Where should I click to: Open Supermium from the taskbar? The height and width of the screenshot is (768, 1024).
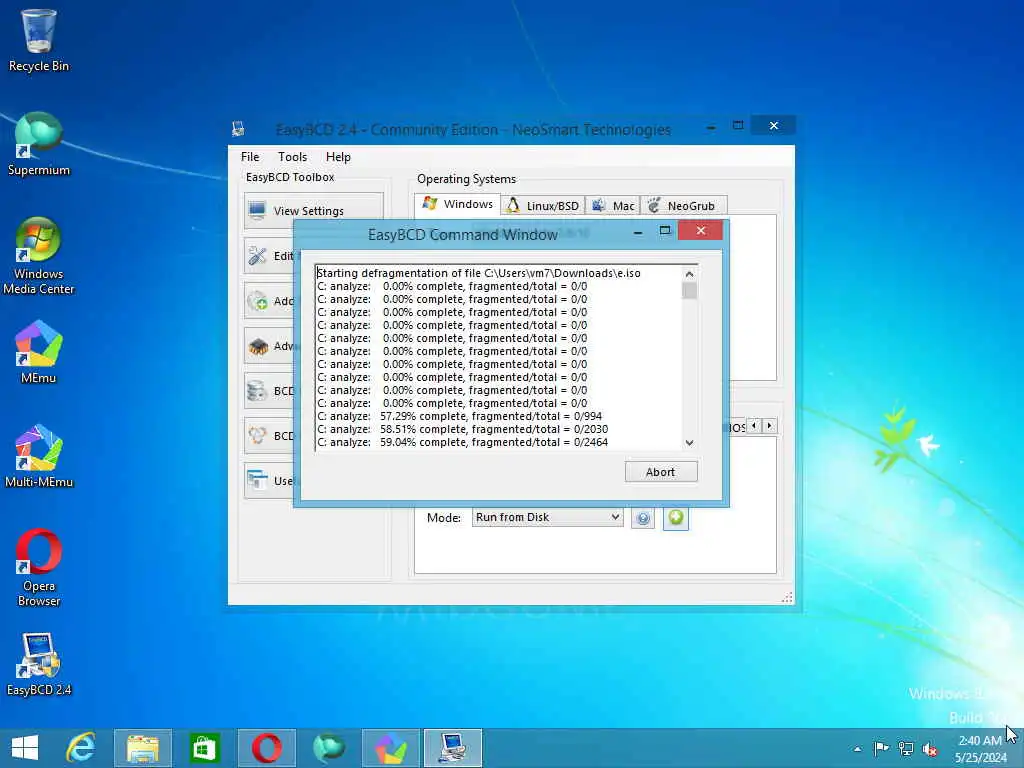click(328, 748)
